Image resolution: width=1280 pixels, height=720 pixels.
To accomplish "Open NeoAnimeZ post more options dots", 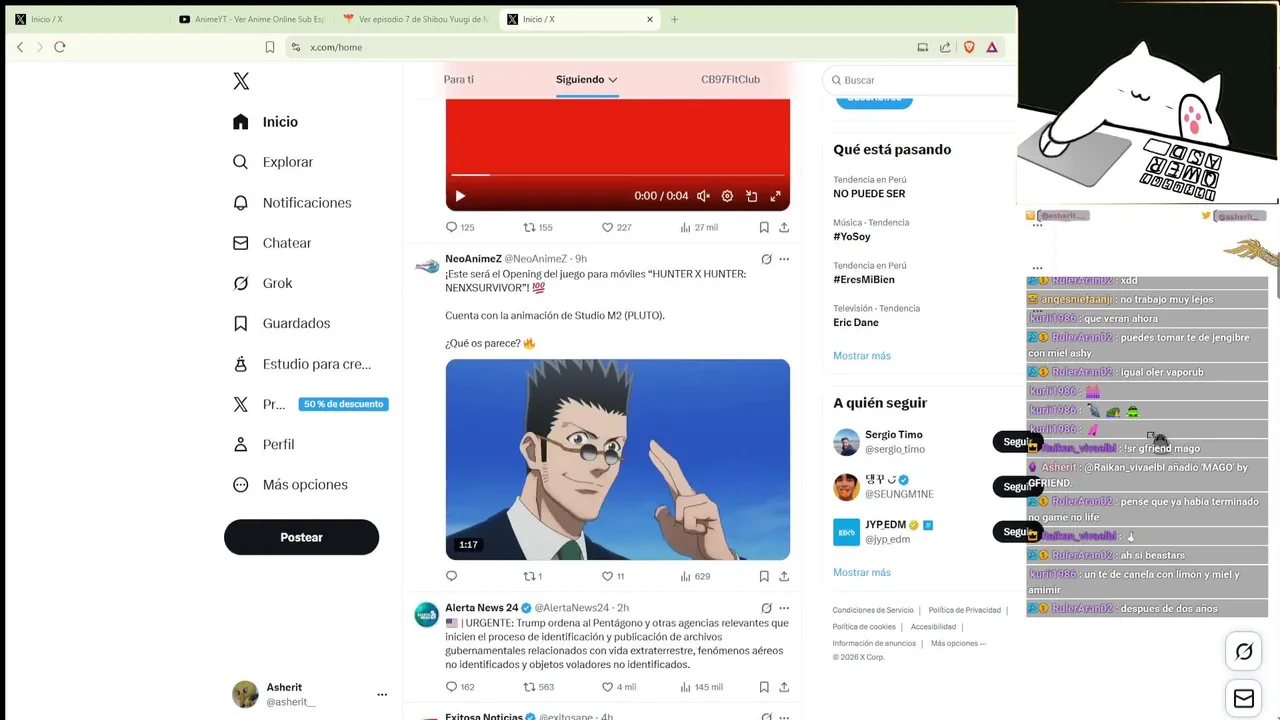I will 784,259.
